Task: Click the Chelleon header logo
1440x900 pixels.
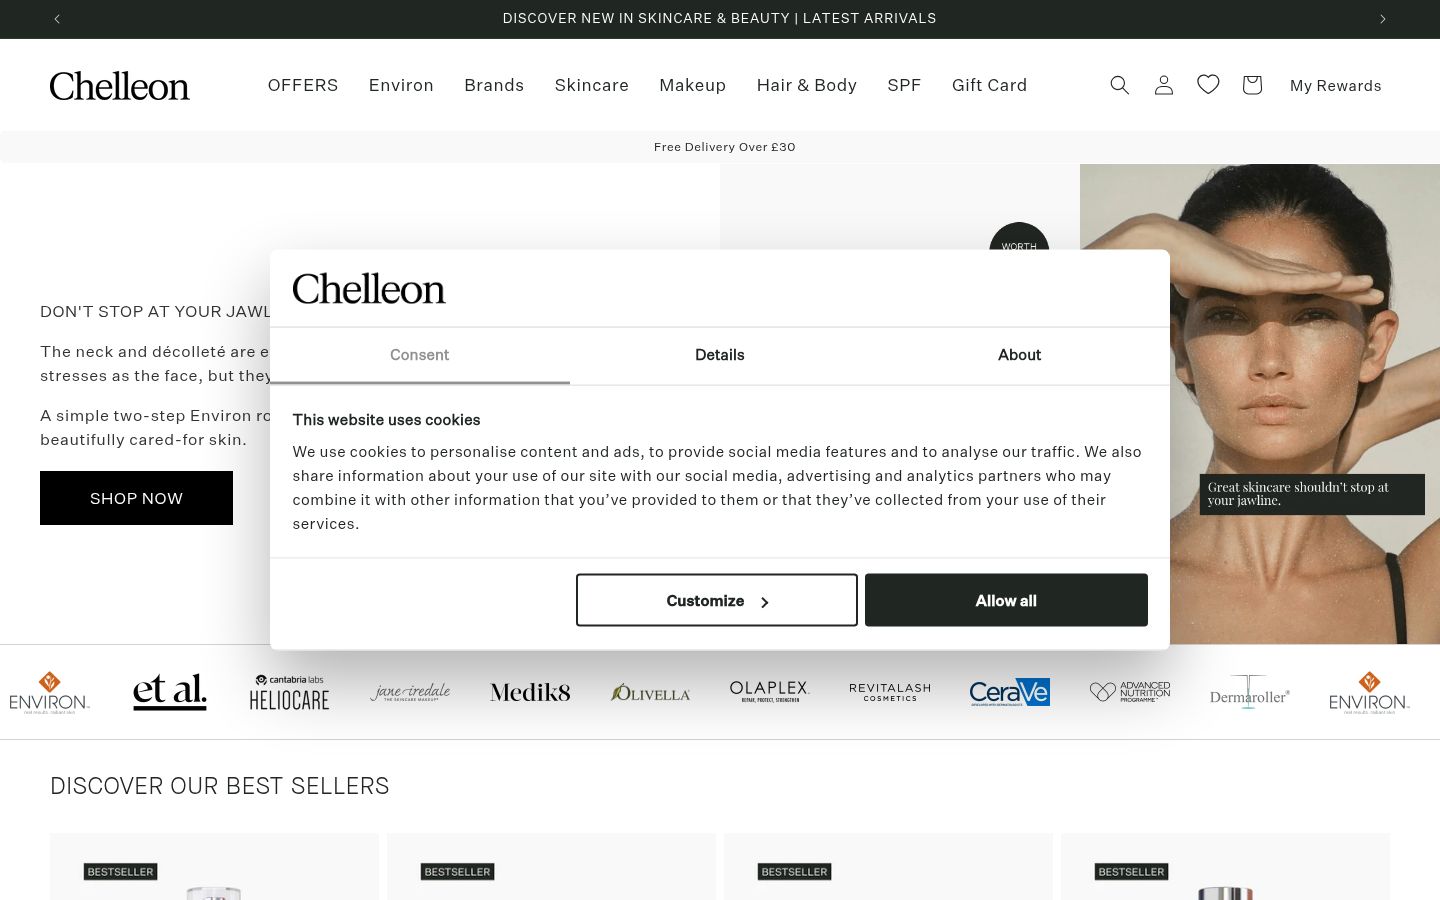Action: [119, 86]
